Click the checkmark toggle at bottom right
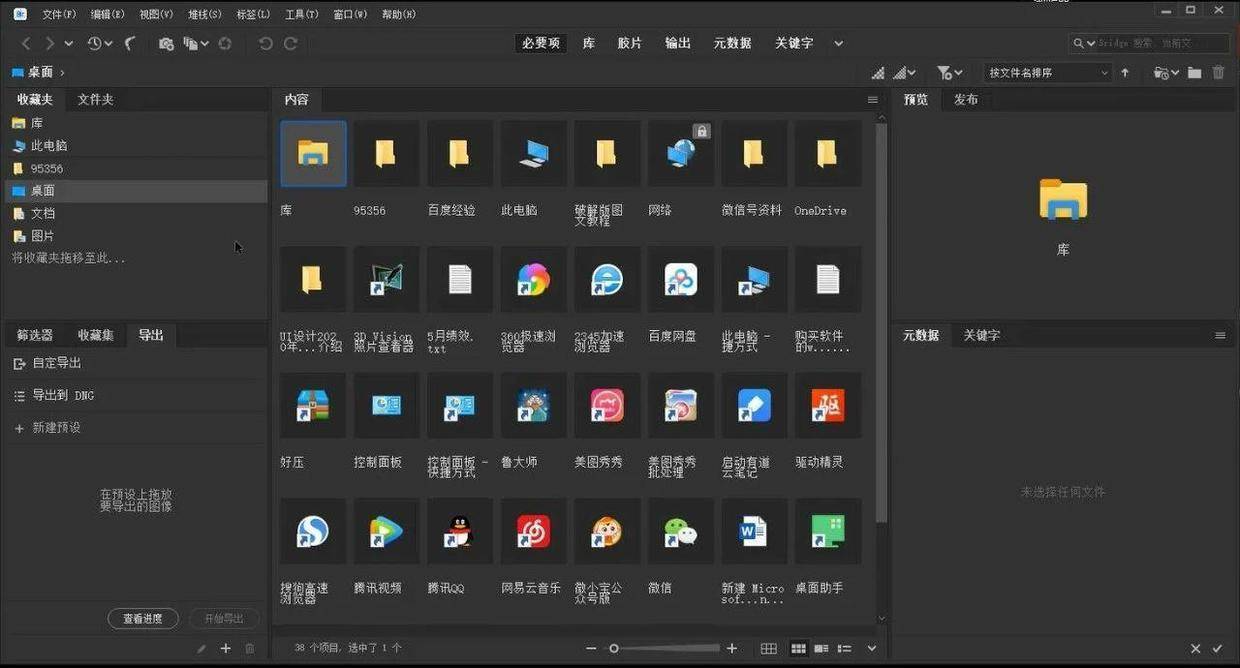Viewport: 1240px width, 668px height. coord(1218,648)
